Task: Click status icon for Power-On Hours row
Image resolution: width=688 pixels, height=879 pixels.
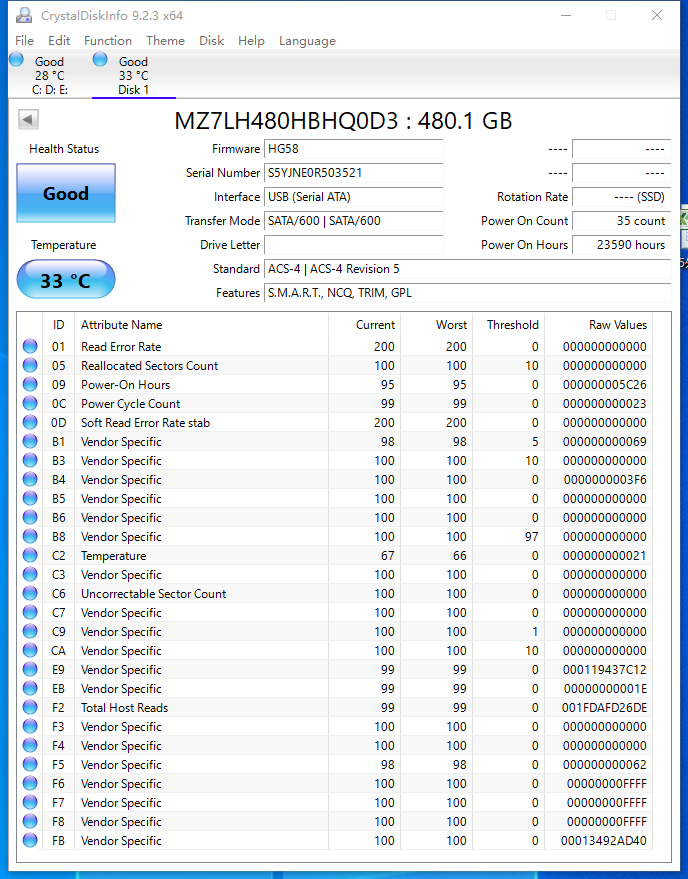Action: click(30, 385)
